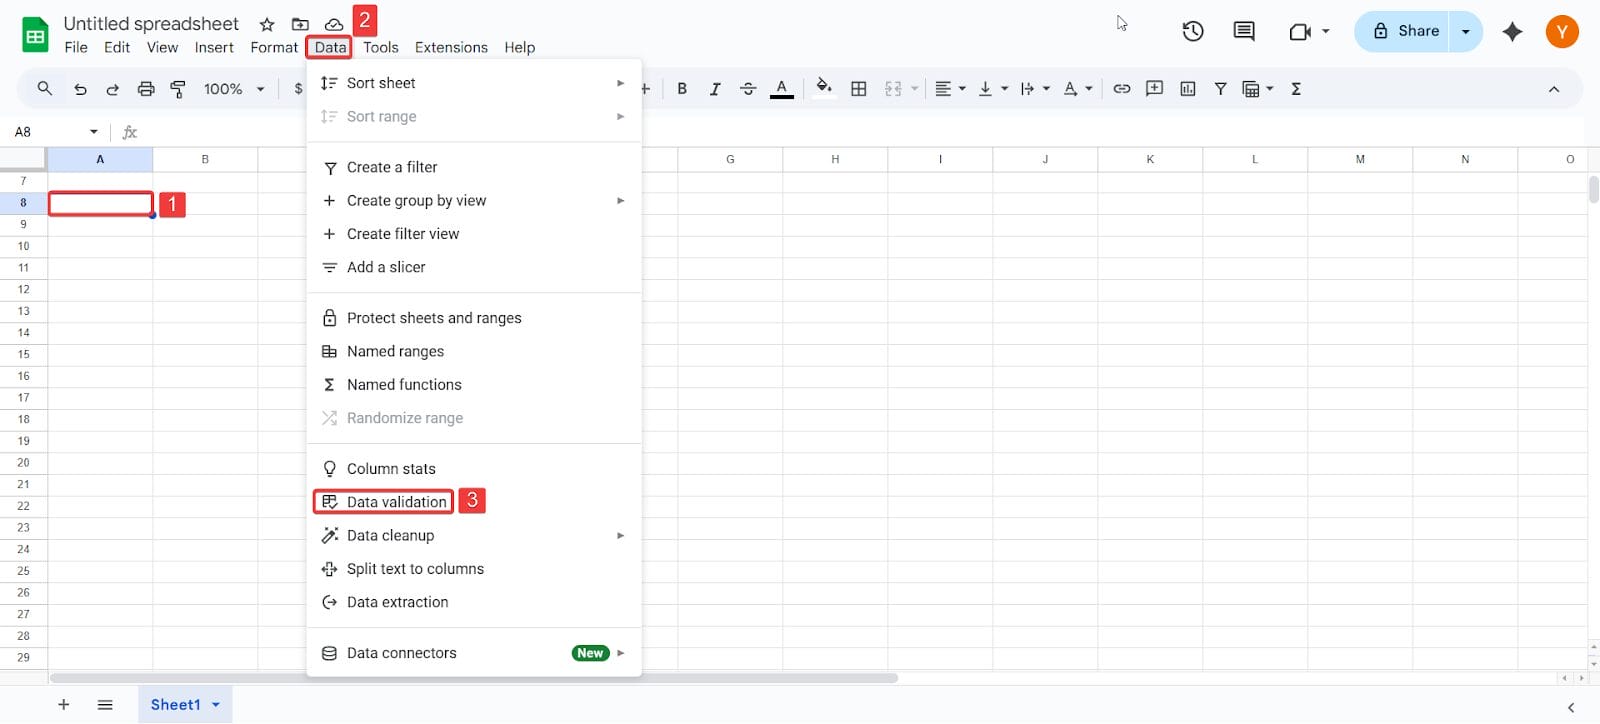Open text rotation dropdown

click(1077, 89)
